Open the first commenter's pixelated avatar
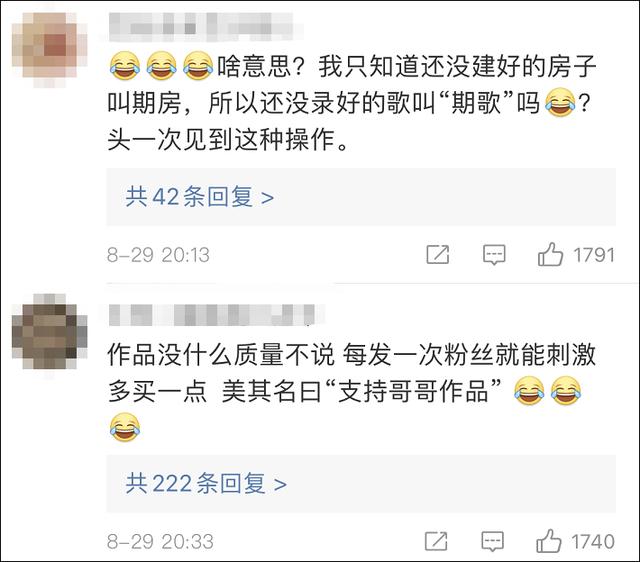Image resolution: width=640 pixels, height=562 pixels. (x=49, y=50)
